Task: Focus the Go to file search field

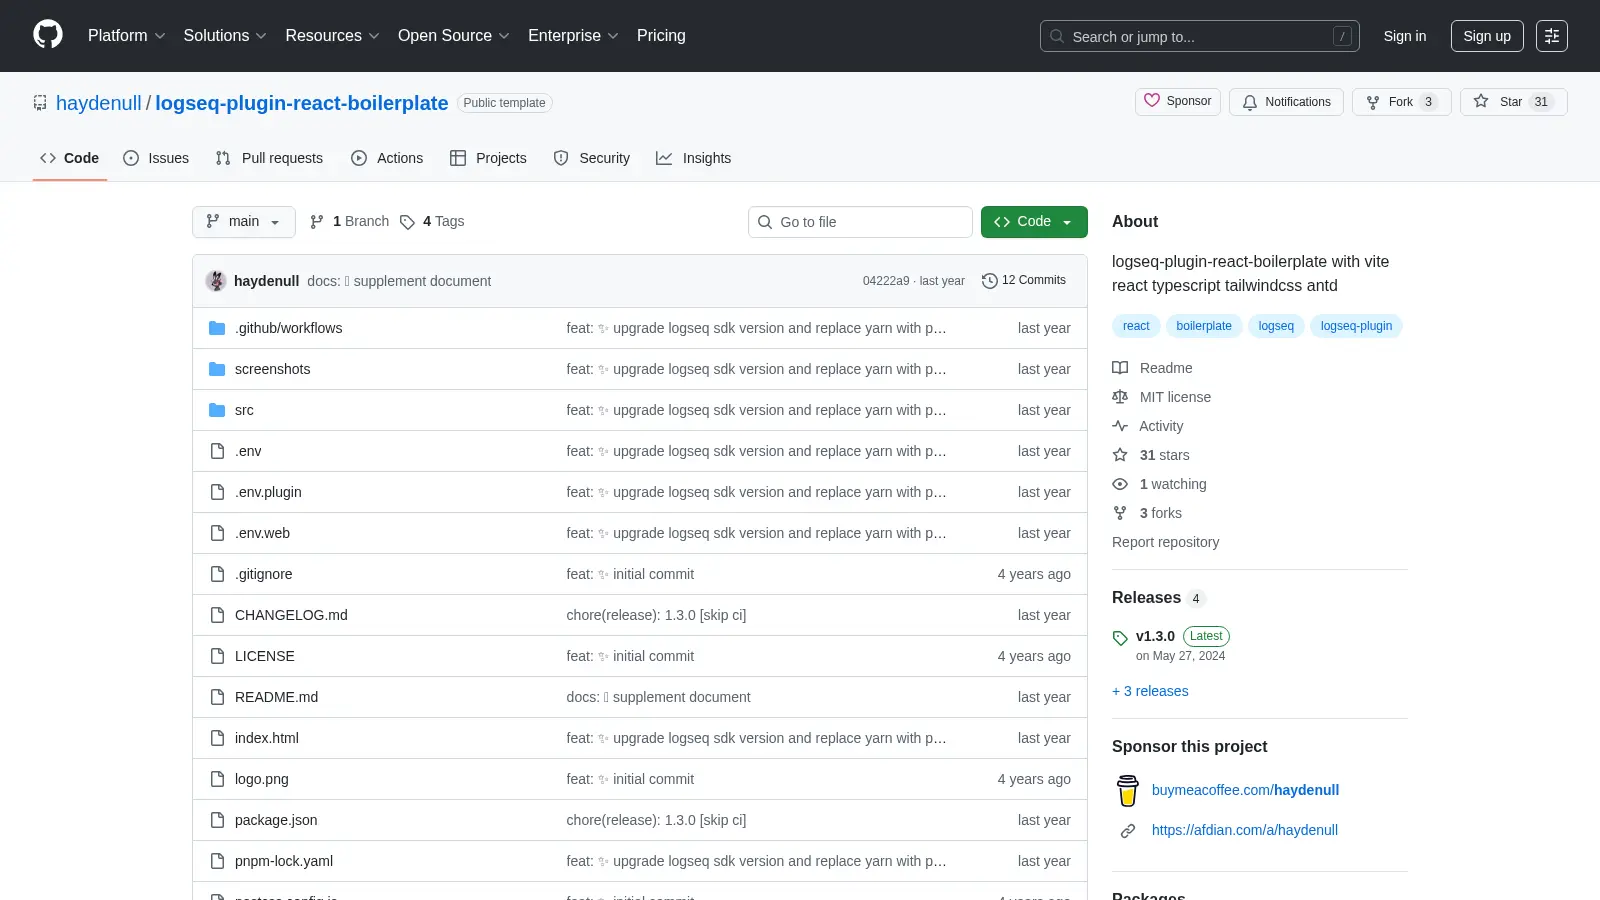Action: click(x=860, y=222)
